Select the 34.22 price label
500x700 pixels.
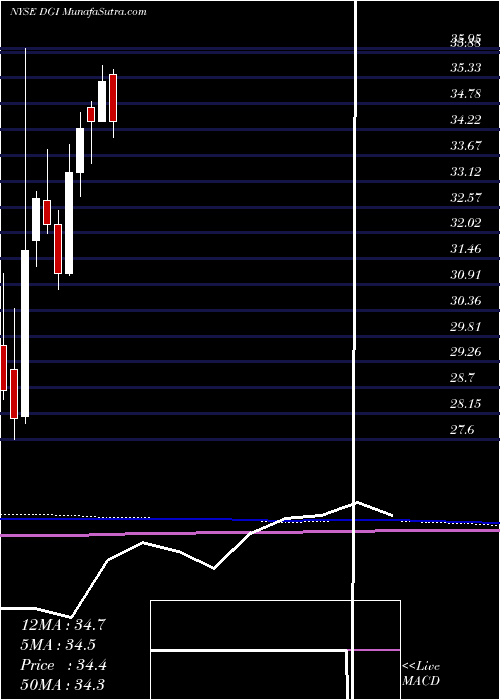466,120
